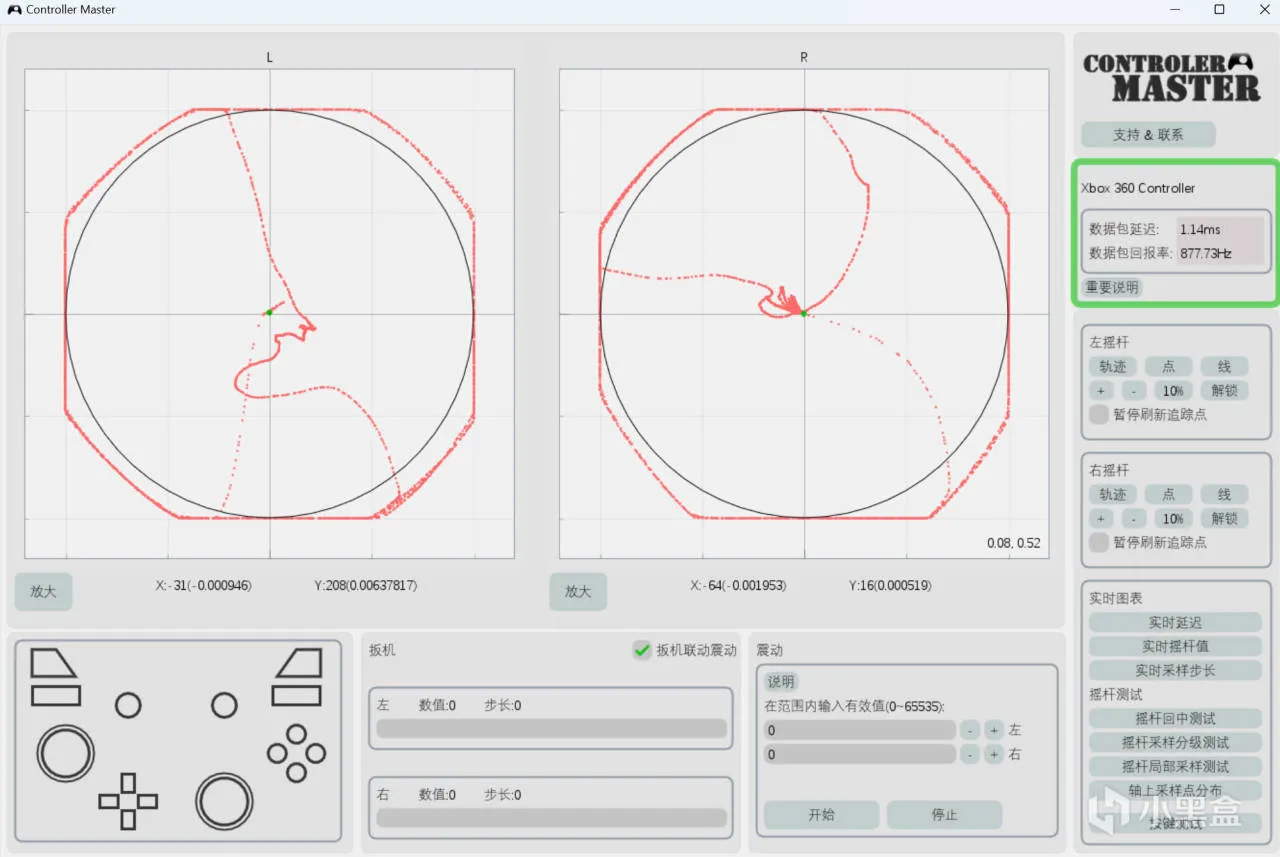Screen dimensions: 1280x857
Task: Click the left stick double-circle in controller diagram
Action: tap(66, 753)
